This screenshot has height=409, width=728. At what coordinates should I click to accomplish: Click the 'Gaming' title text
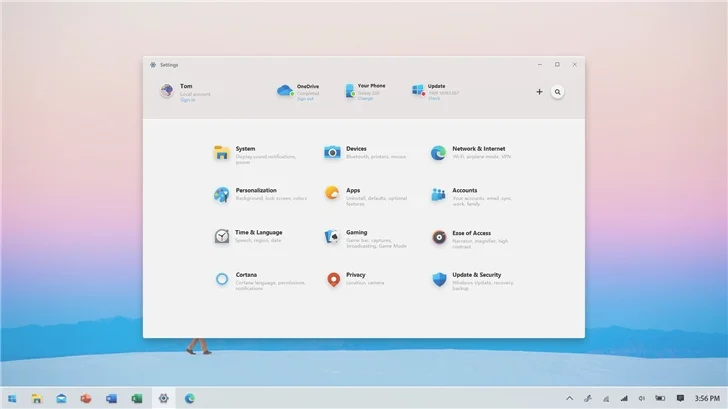[357, 232]
